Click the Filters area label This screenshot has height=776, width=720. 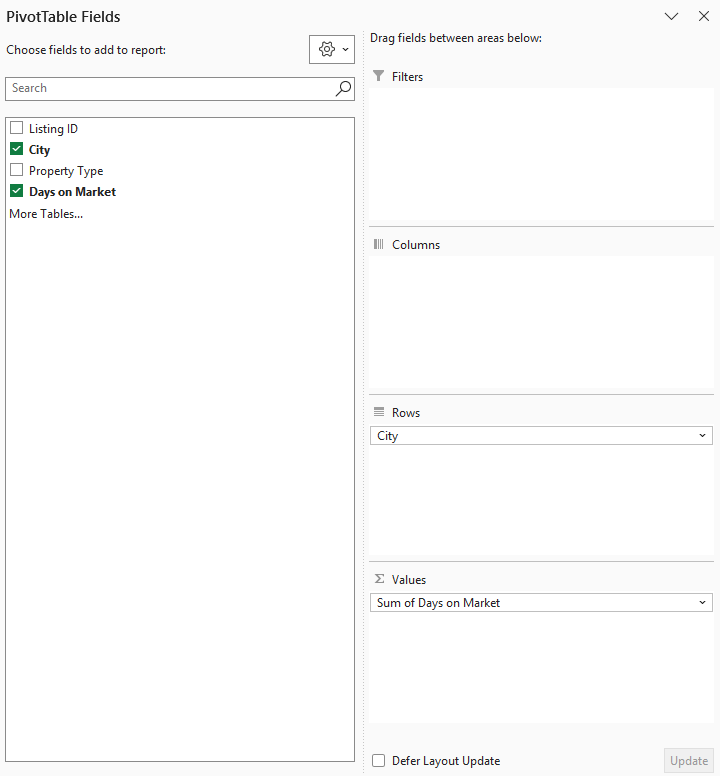pos(407,77)
